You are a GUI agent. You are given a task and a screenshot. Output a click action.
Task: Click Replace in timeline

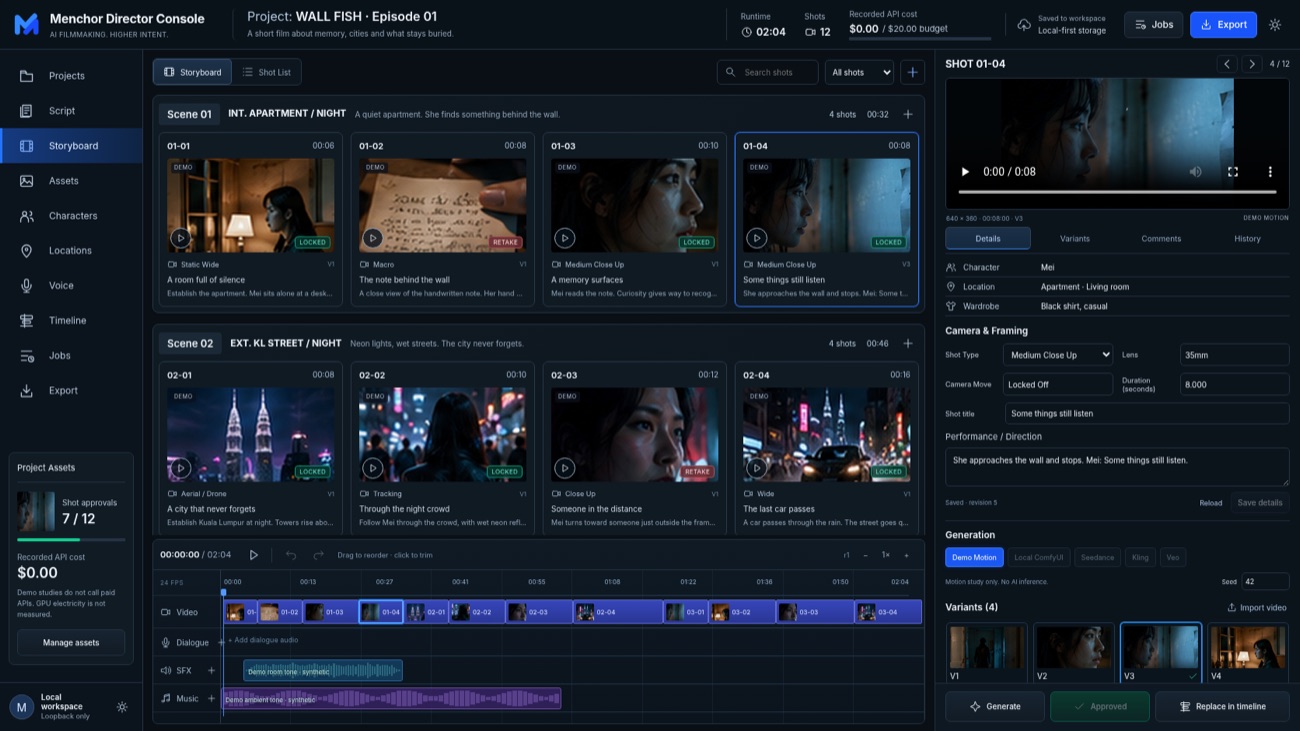tap(1222, 706)
